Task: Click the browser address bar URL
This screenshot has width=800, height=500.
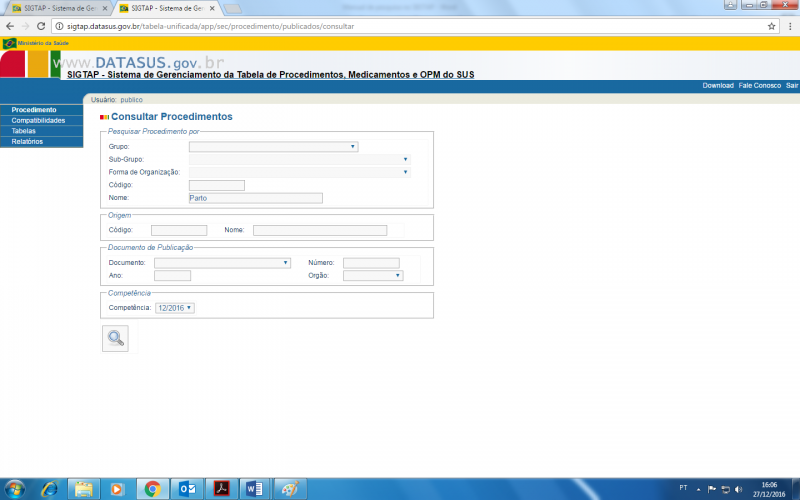Action: click(x=210, y=26)
